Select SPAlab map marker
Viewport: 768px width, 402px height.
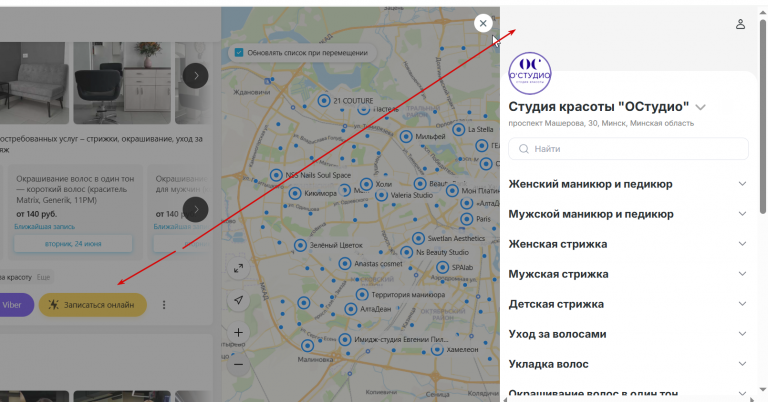(442, 267)
